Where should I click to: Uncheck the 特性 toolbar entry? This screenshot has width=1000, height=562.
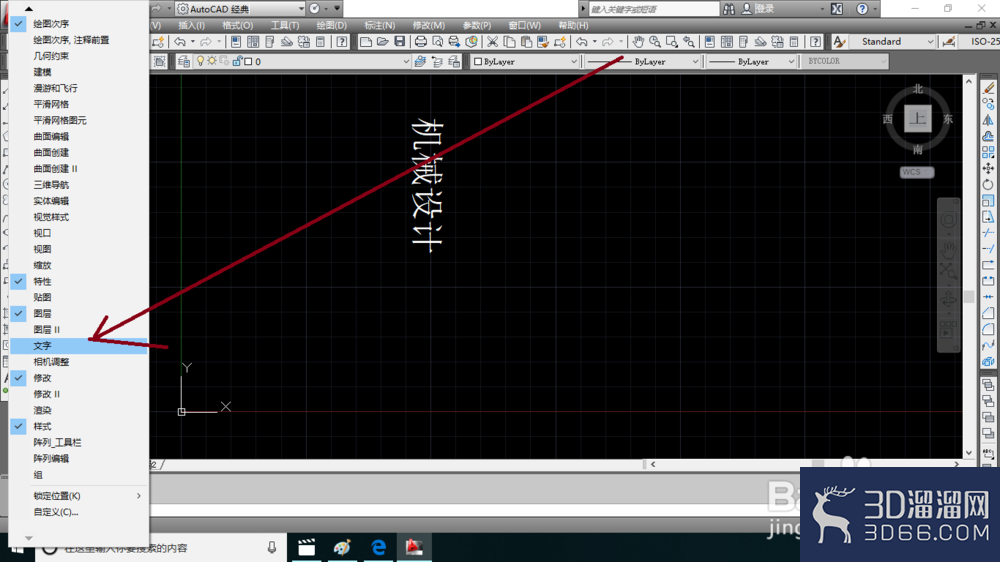click(79, 281)
